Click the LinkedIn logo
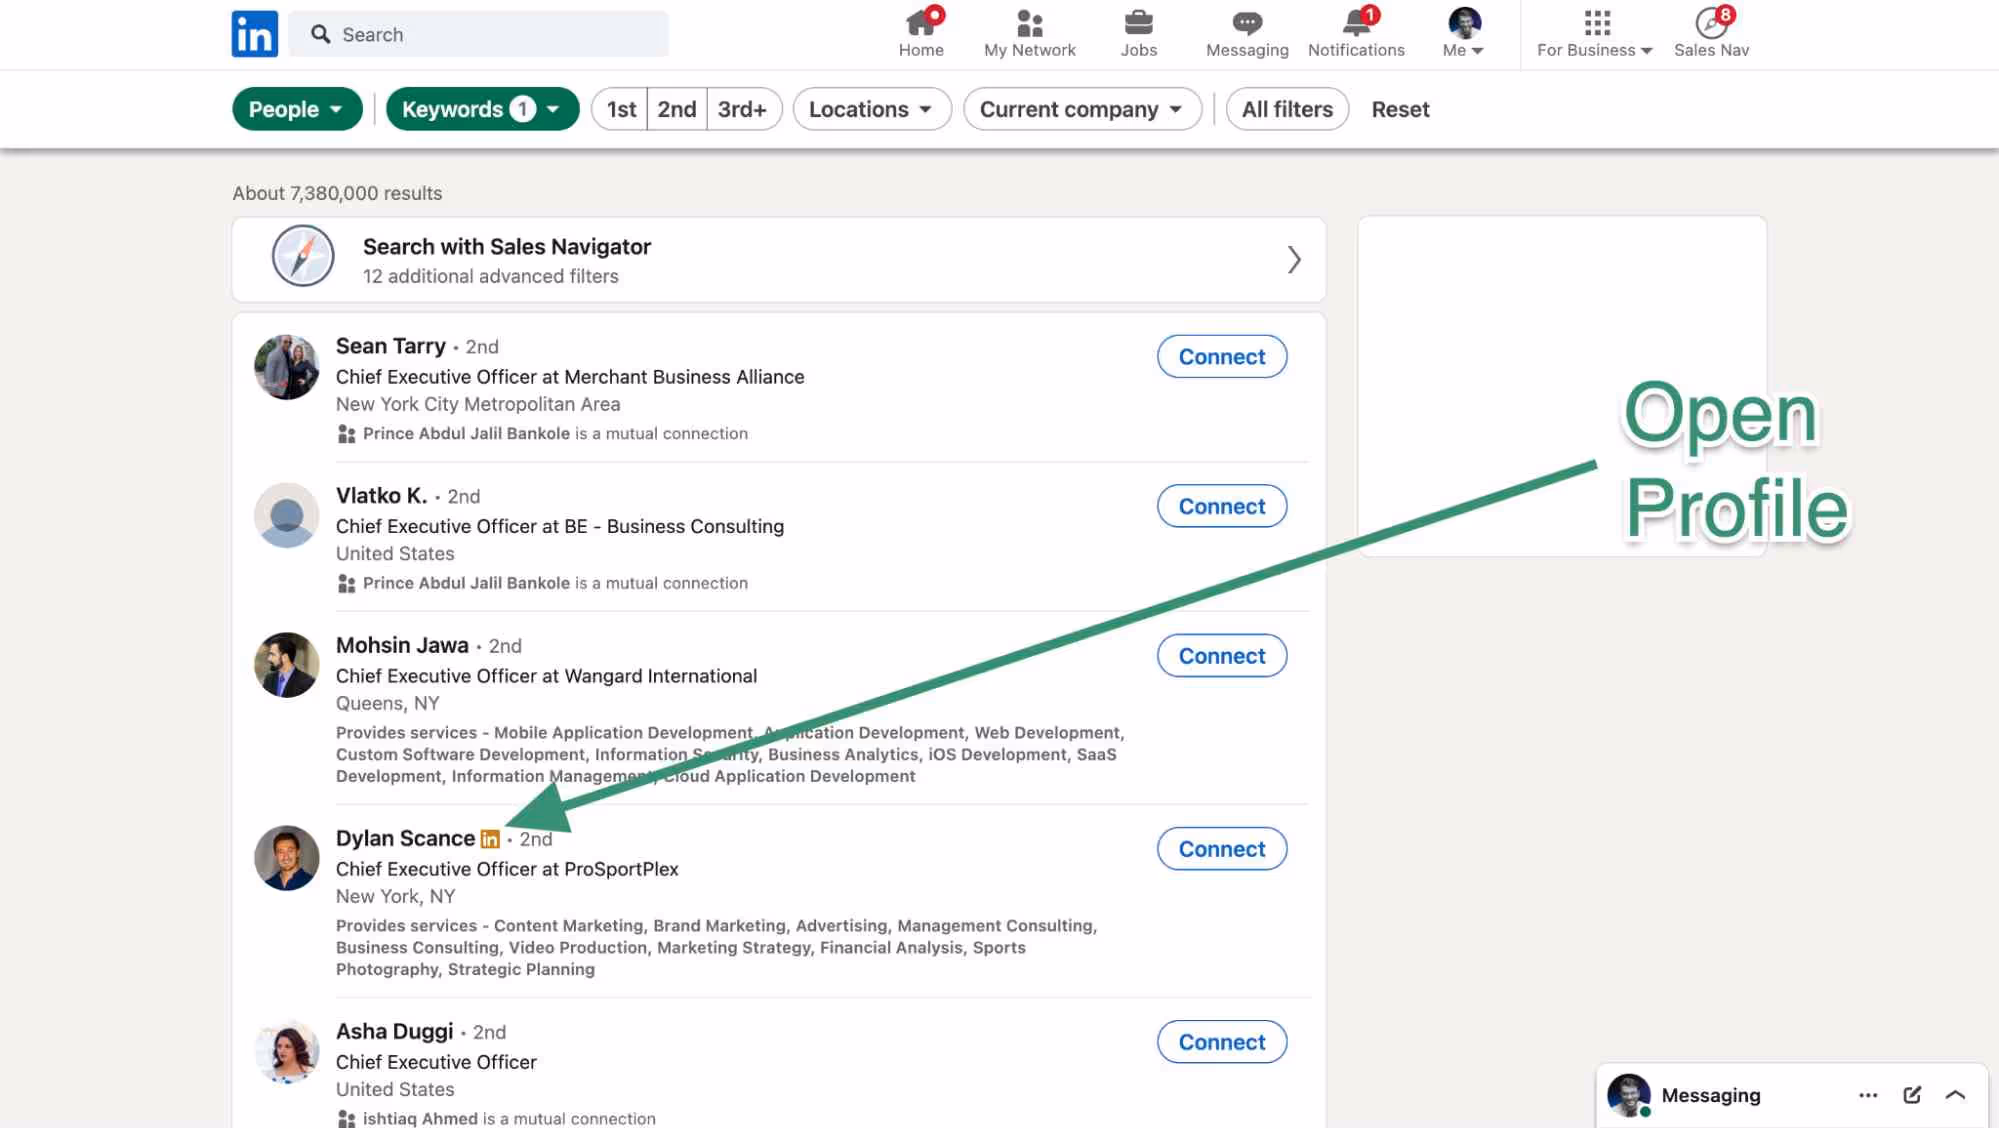Viewport: 1999px width, 1129px height. [x=254, y=34]
